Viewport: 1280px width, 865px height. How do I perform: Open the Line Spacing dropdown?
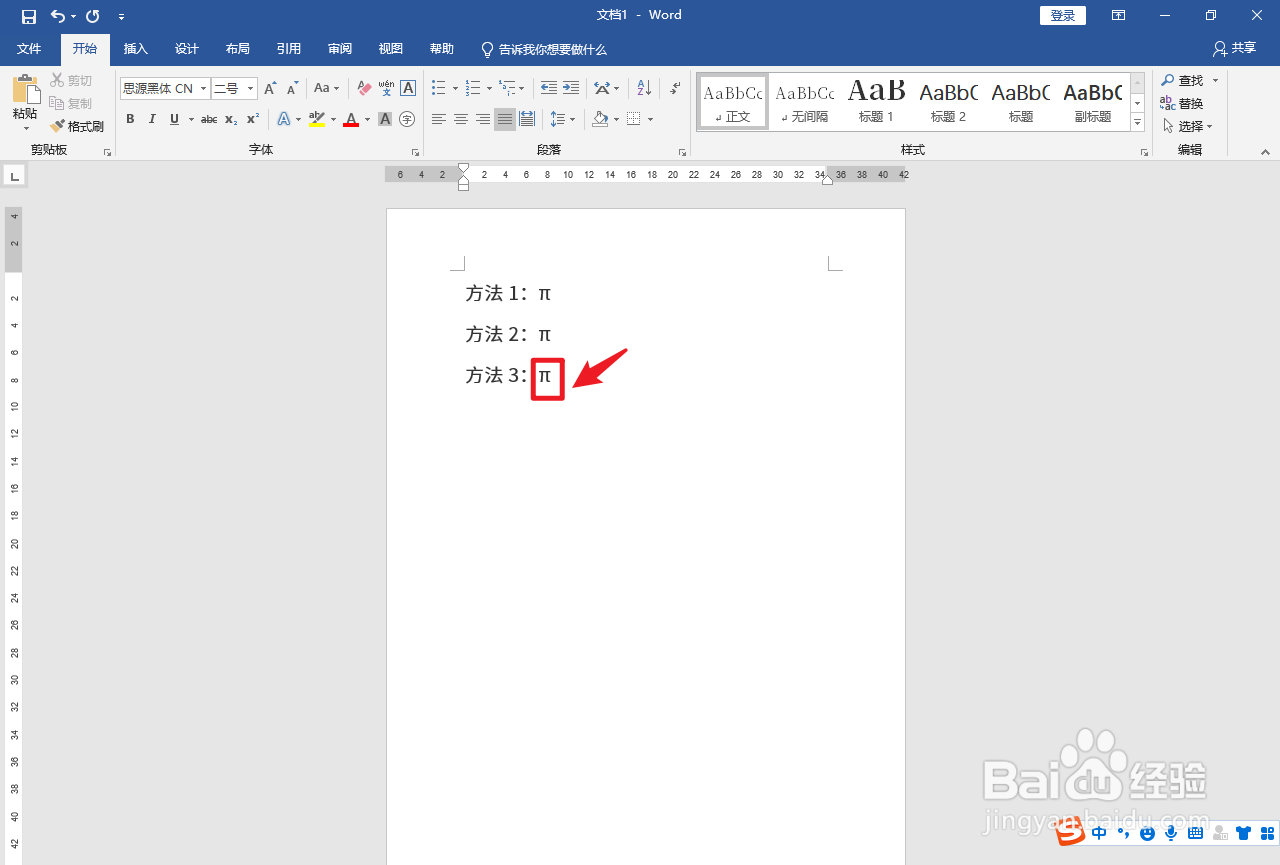pyautogui.click(x=563, y=119)
